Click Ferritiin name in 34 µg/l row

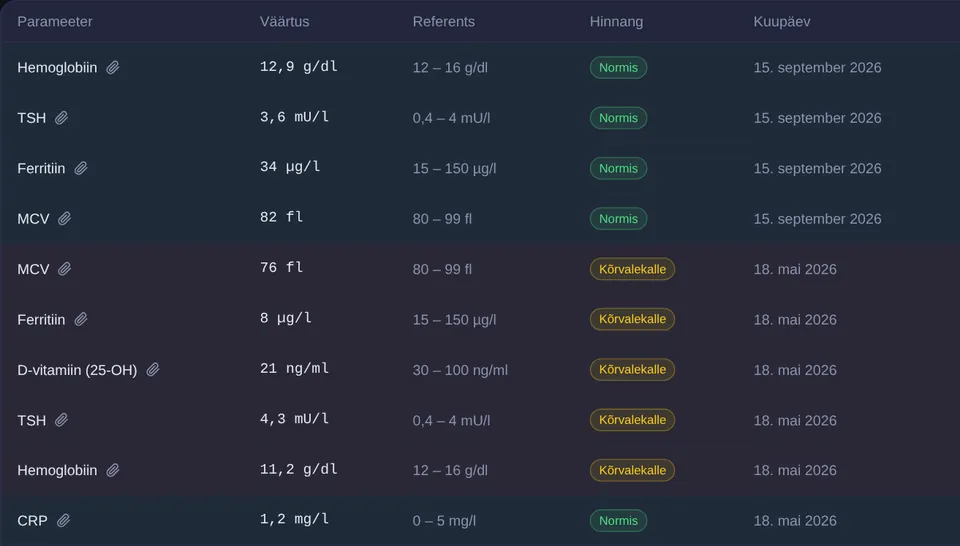41,168
